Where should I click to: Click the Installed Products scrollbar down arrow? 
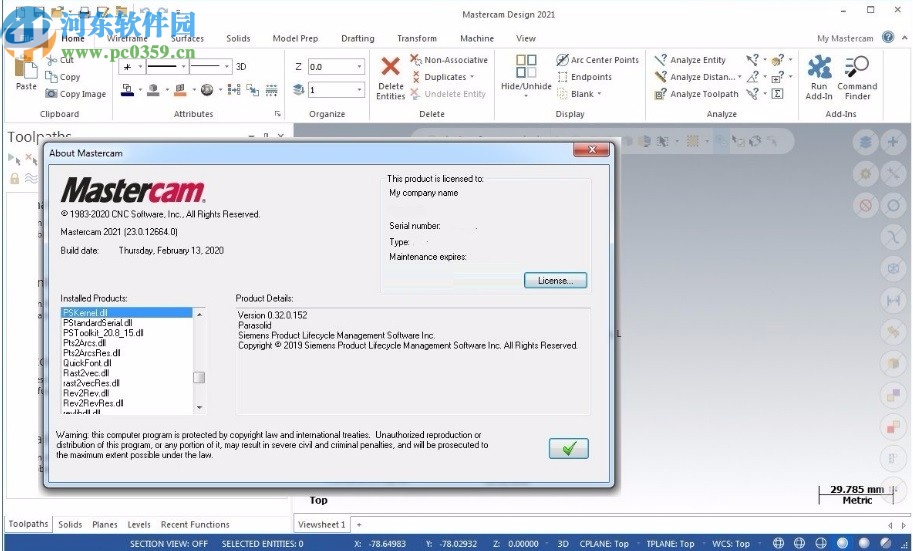(199, 408)
